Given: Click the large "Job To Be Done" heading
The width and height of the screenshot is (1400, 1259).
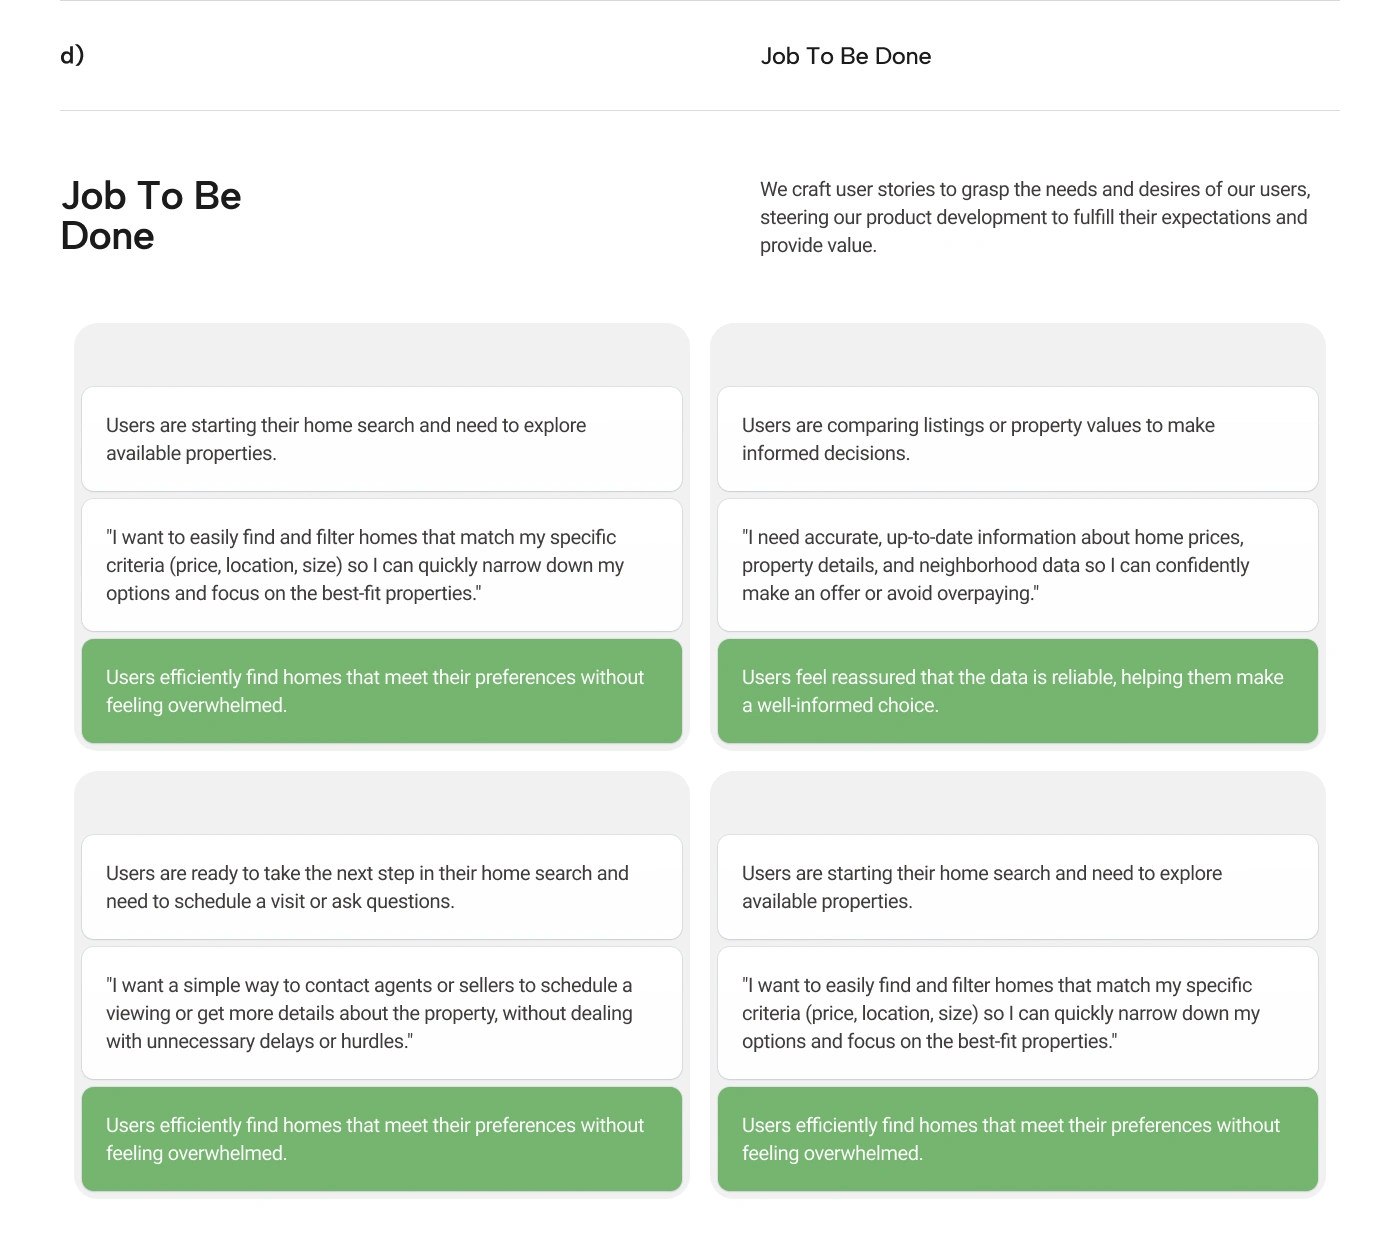Looking at the screenshot, I should (x=151, y=216).
